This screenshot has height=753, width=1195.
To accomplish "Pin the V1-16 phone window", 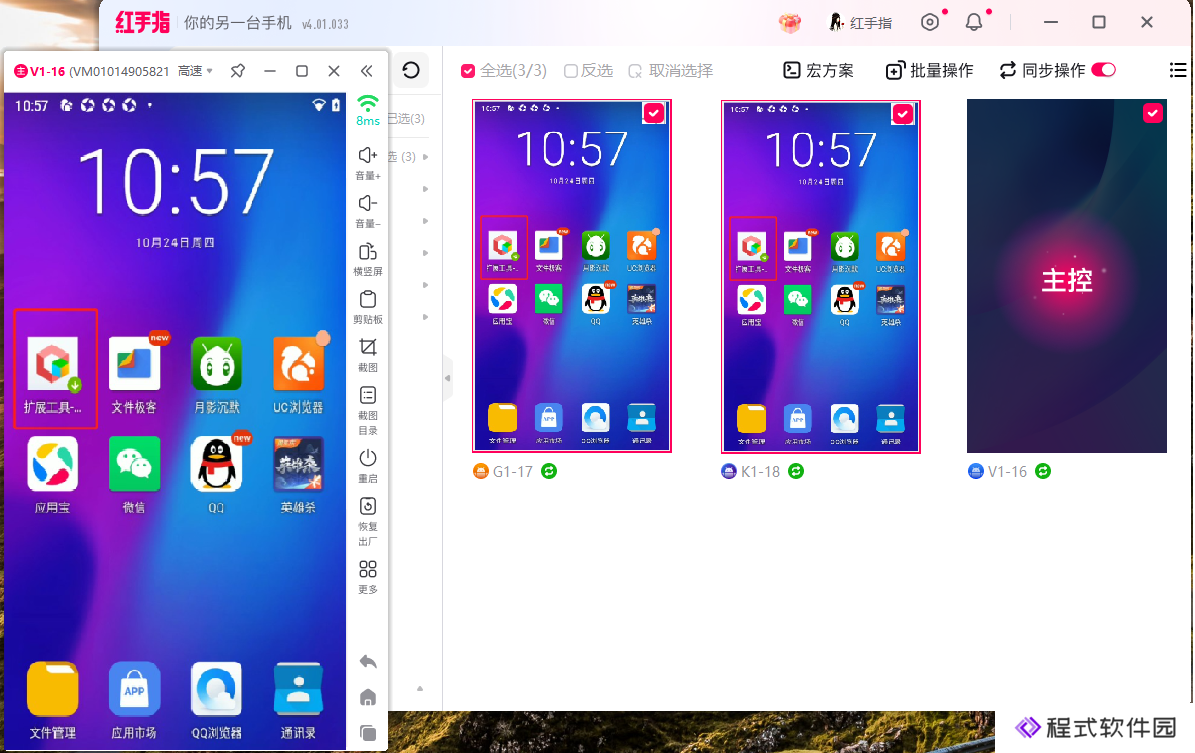I will 238,71.
